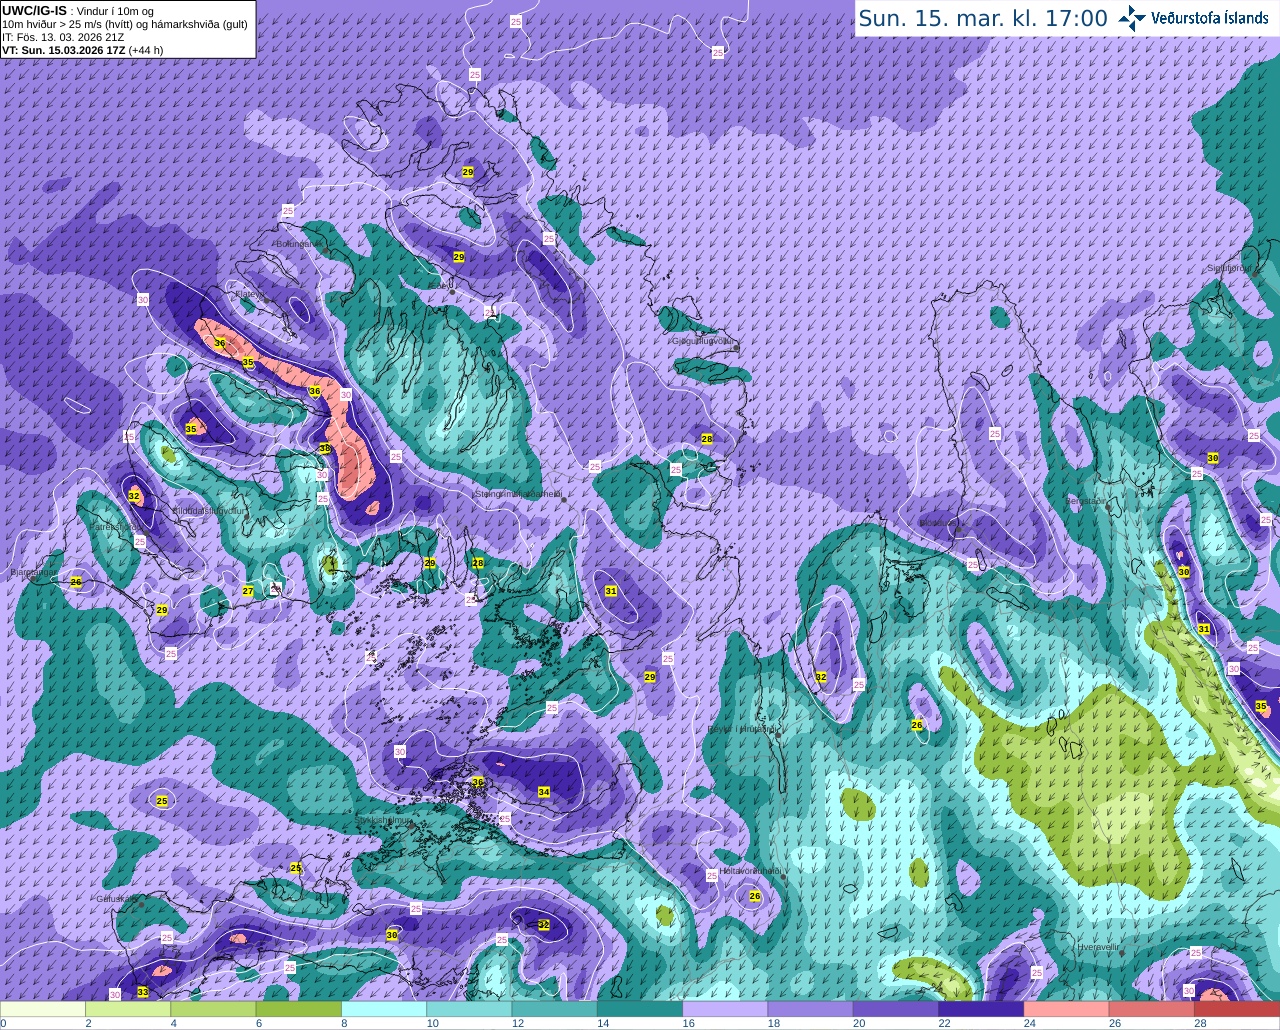Click the Bergstaðir station label
This screenshot has height=1030, width=1280.
[x=1086, y=500]
